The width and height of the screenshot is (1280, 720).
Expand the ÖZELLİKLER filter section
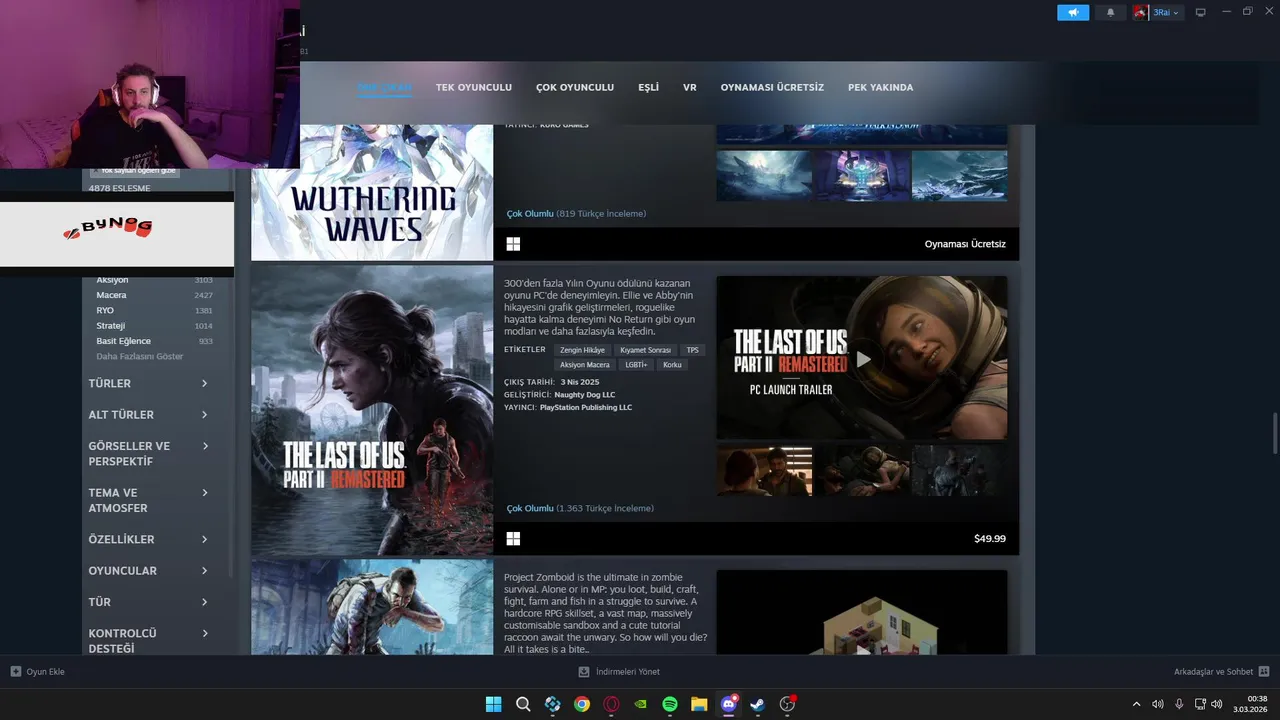148,539
